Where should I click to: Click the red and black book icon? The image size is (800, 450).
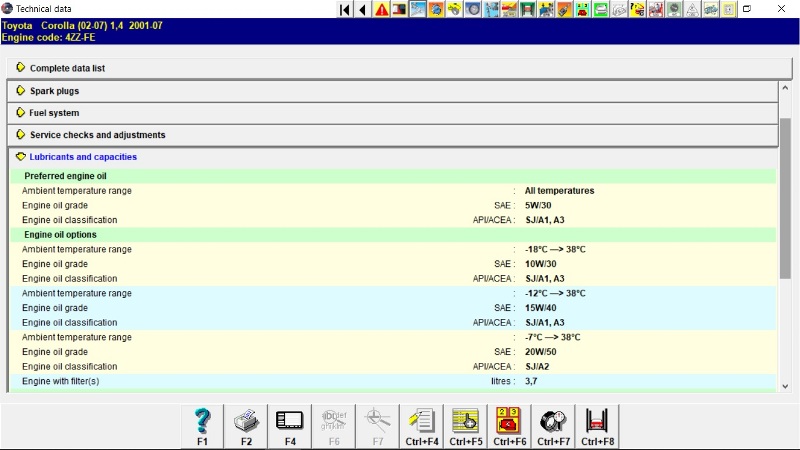399,9
